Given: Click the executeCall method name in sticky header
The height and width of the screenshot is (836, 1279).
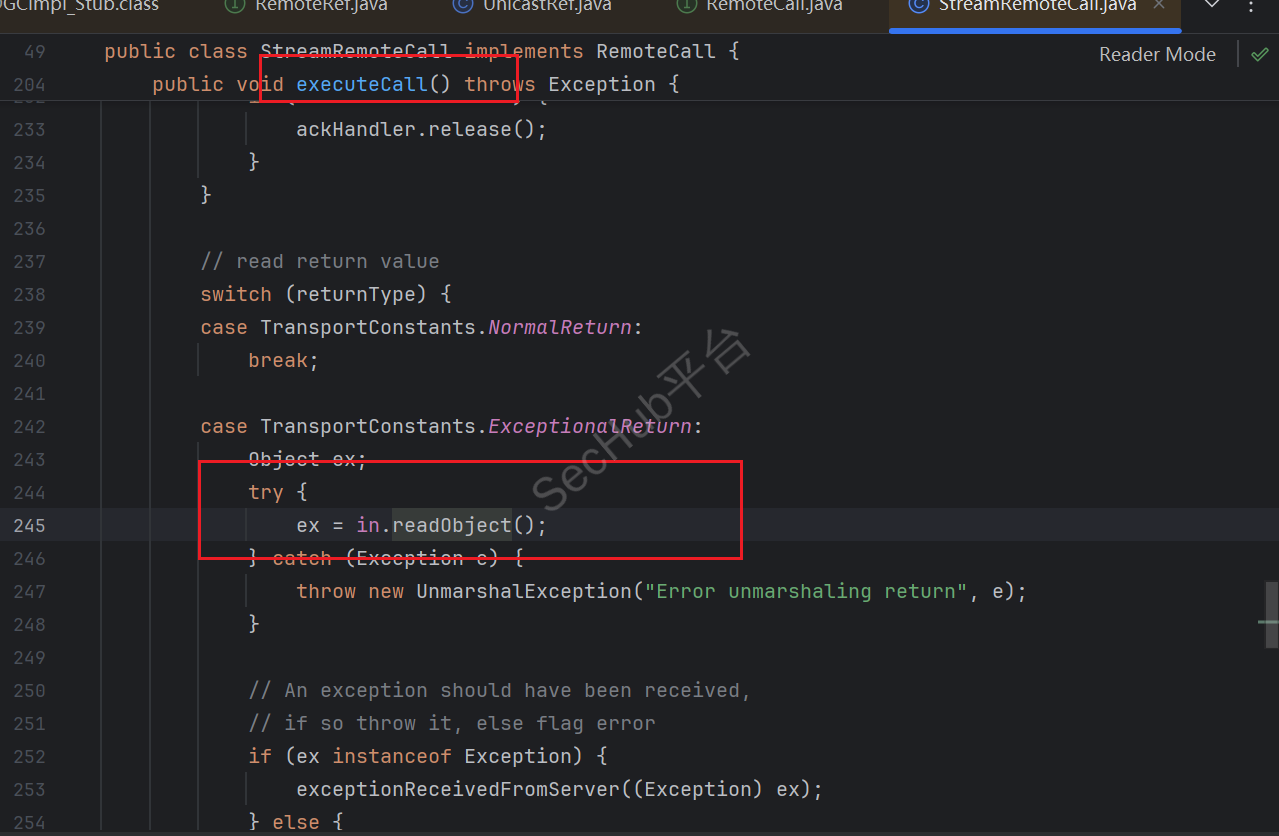Looking at the screenshot, I should [x=361, y=84].
